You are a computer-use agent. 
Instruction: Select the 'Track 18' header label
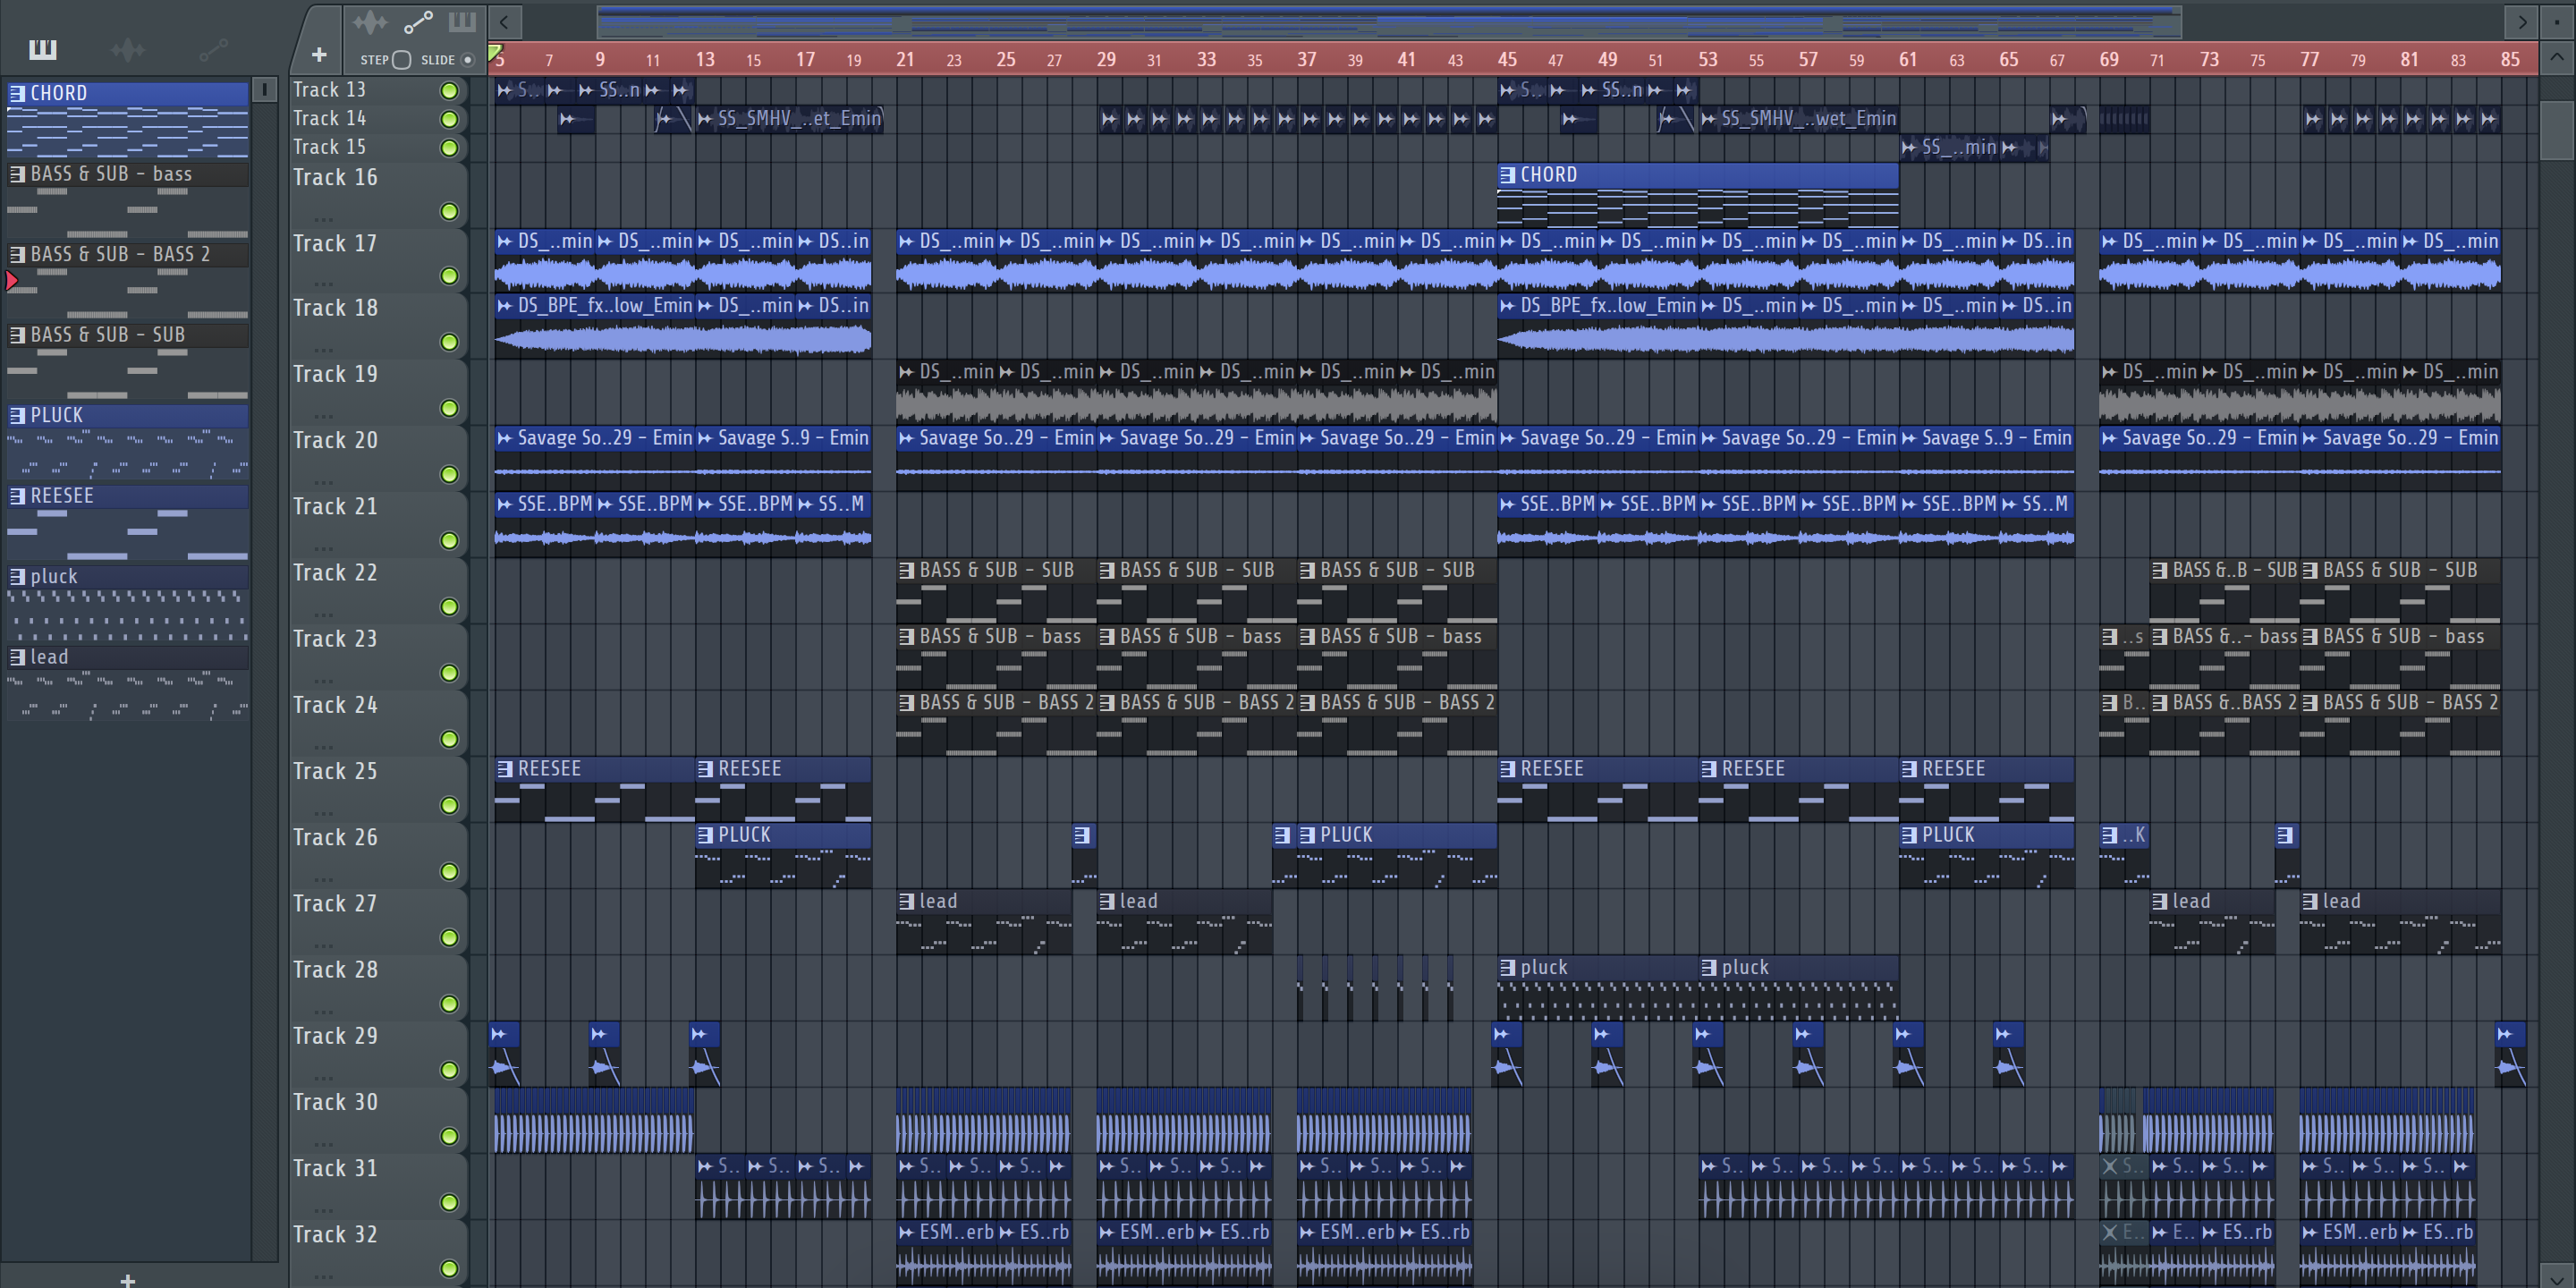tap(335, 308)
